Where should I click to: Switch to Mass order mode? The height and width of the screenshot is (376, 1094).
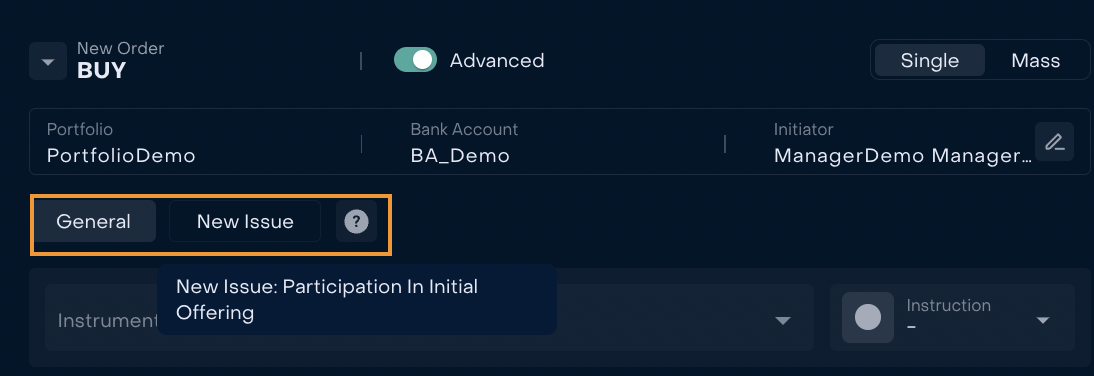click(1035, 61)
